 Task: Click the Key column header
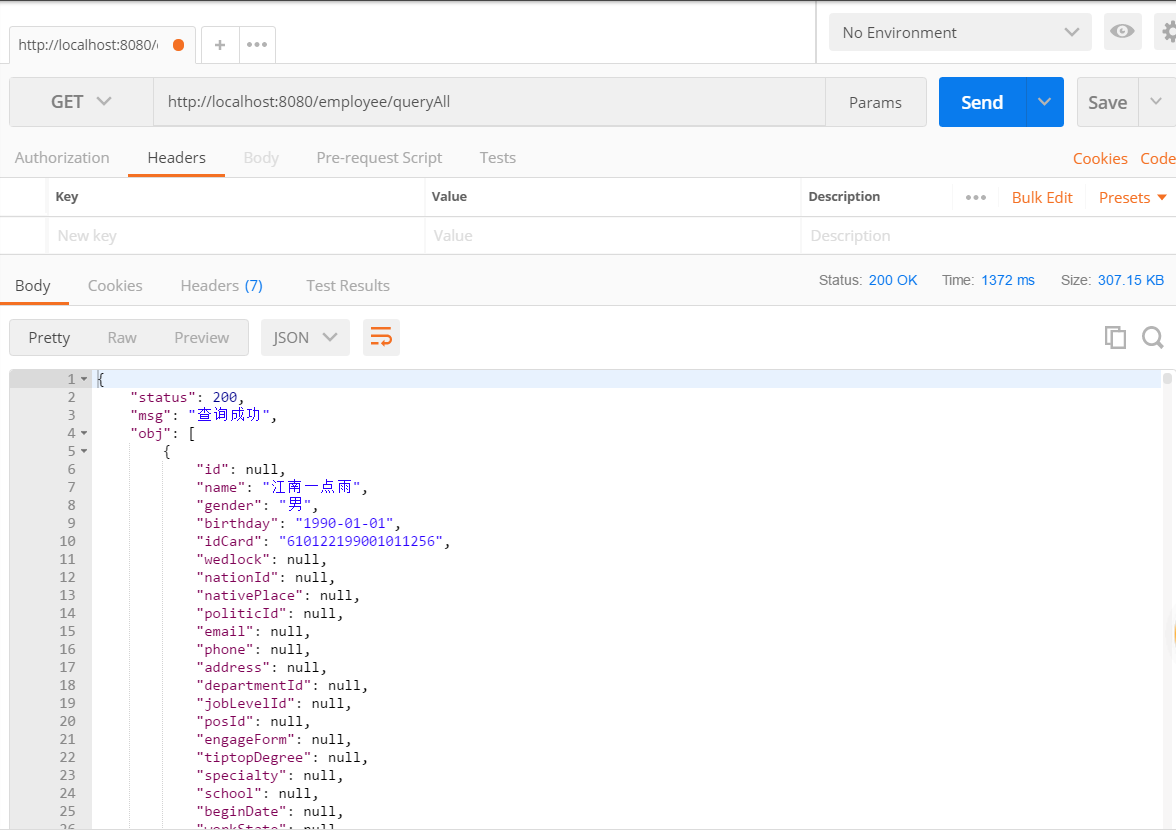point(67,197)
